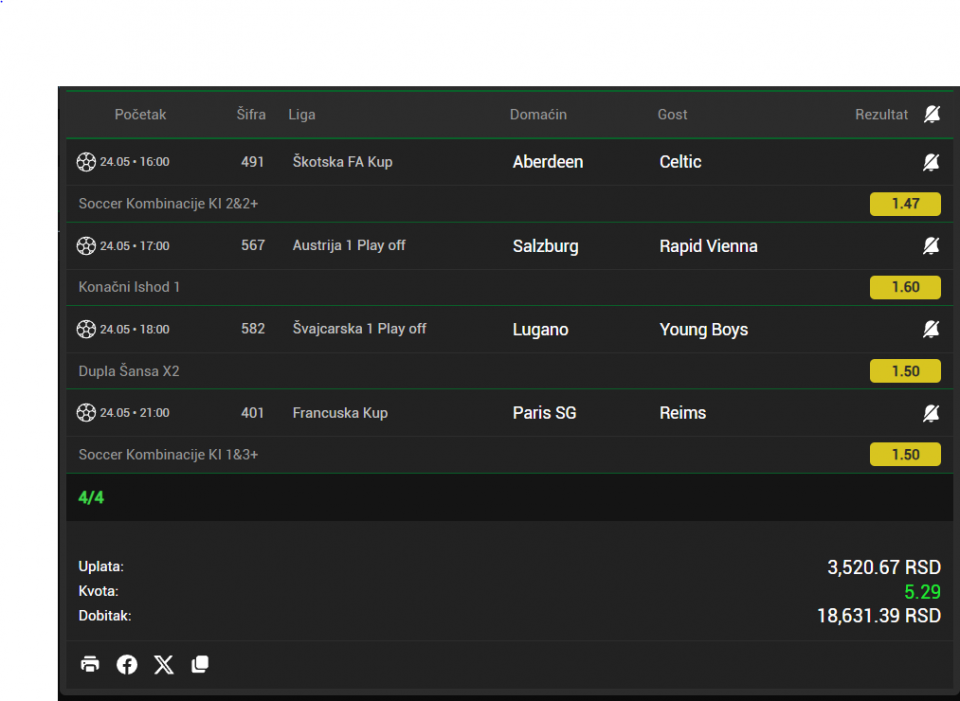This screenshot has width=960, height=701.
Task: Click the Domaćin column header
Action: [538, 114]
